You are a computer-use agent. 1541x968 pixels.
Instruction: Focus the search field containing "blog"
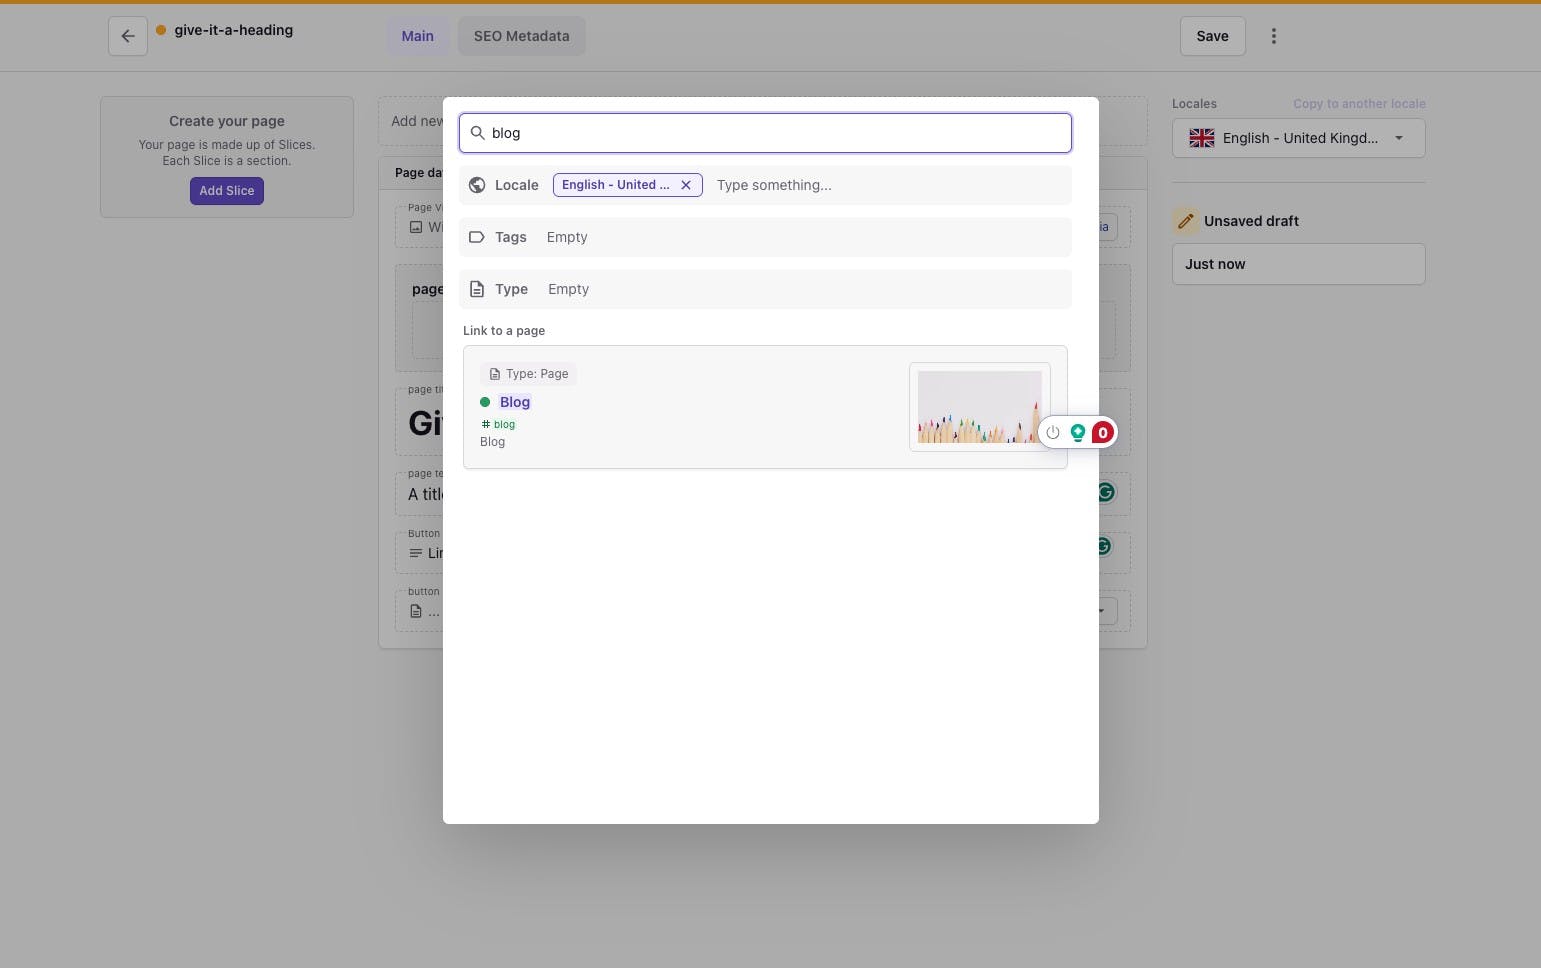pos(765,133)
